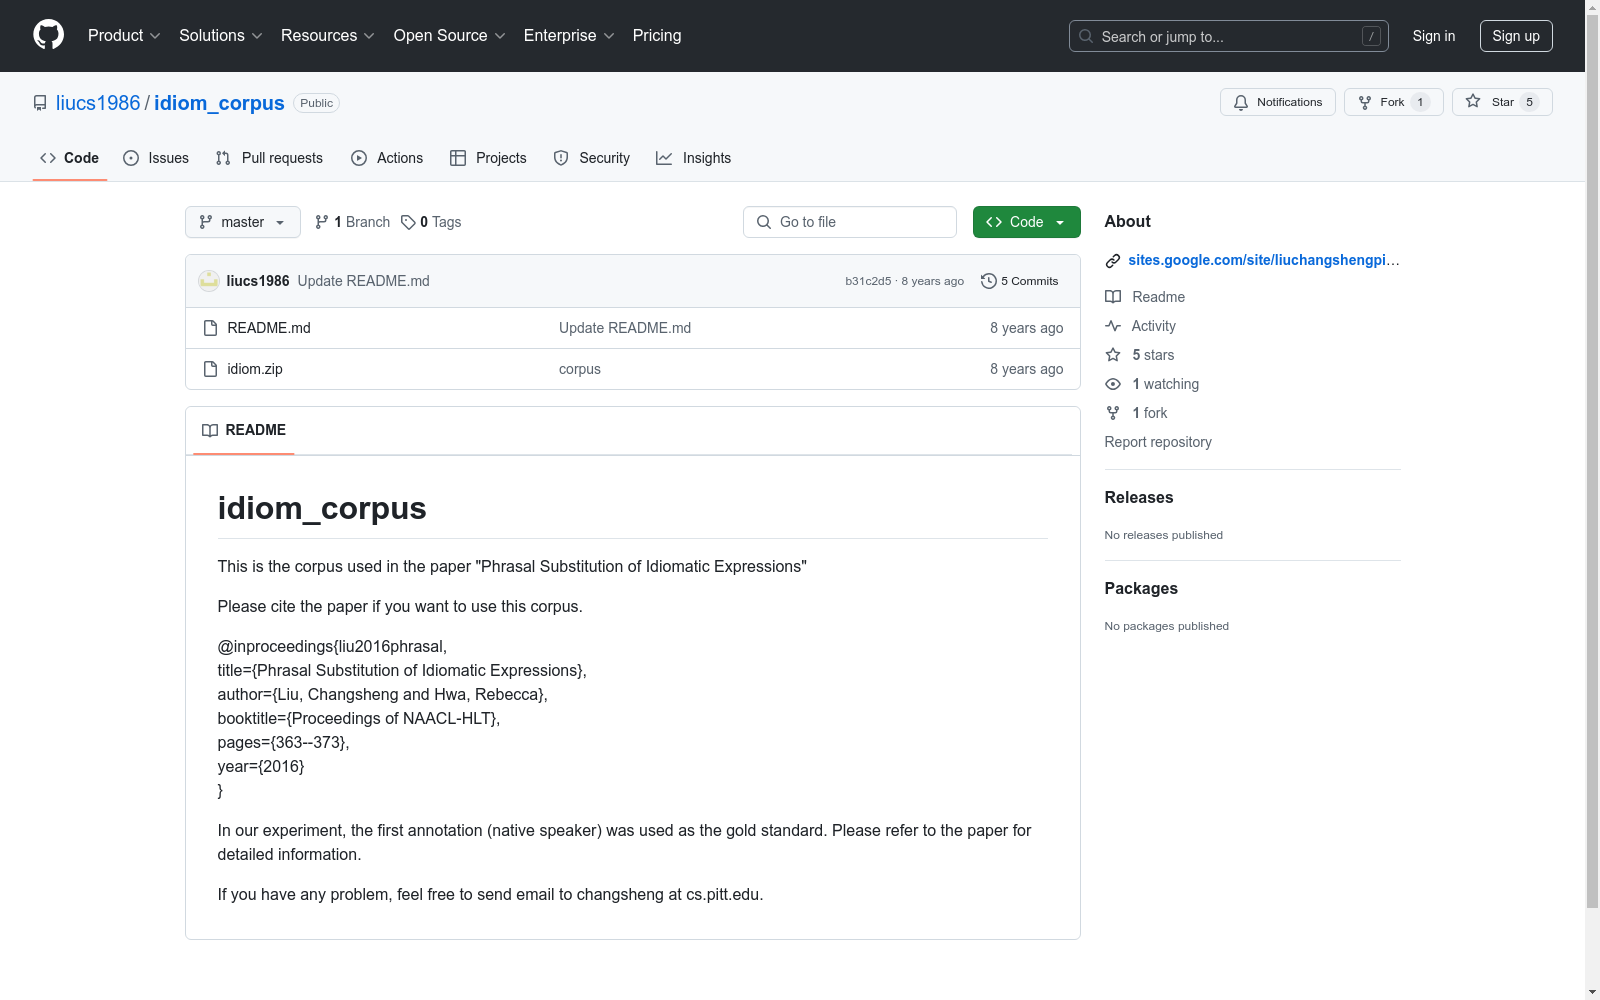Click Report repository link
Image resolution: width=1600 pixels, height=1000 pixels.
click(x=1158, y=442)
